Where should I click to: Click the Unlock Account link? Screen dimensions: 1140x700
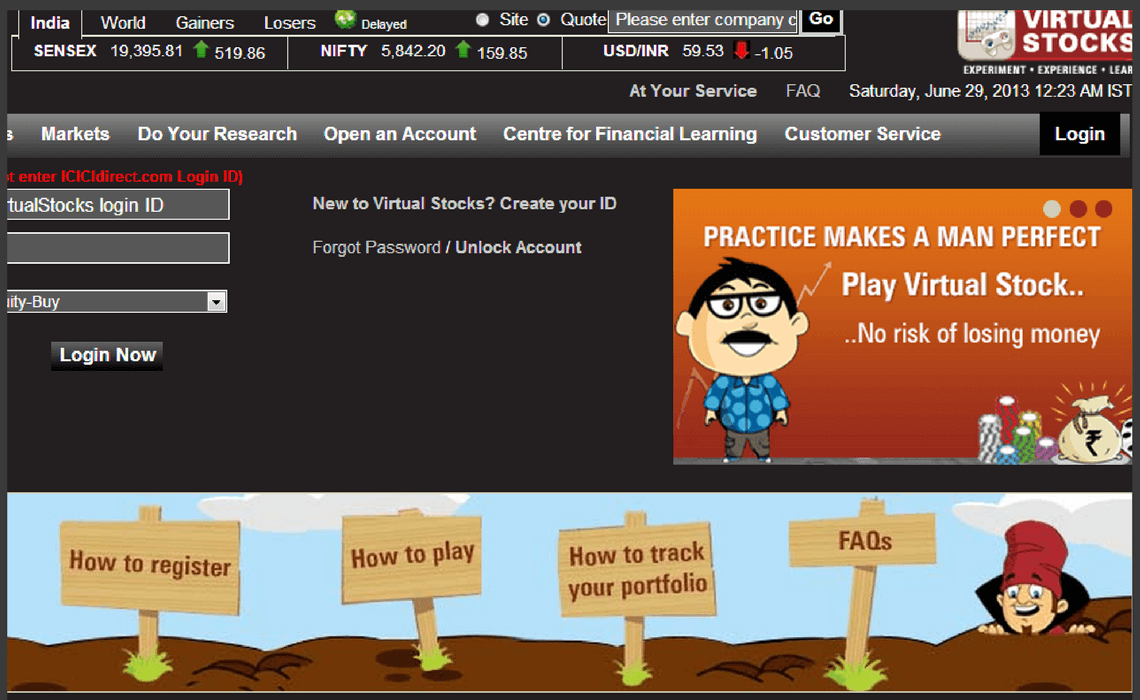pos(518,247)
